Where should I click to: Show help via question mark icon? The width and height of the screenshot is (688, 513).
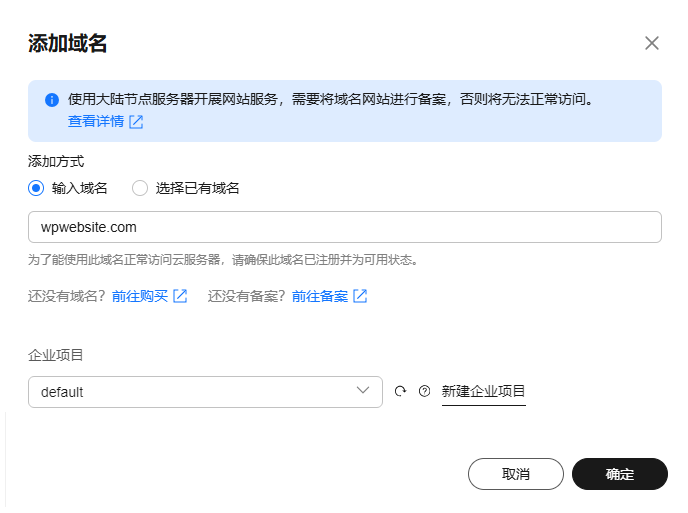coord(424,391)
